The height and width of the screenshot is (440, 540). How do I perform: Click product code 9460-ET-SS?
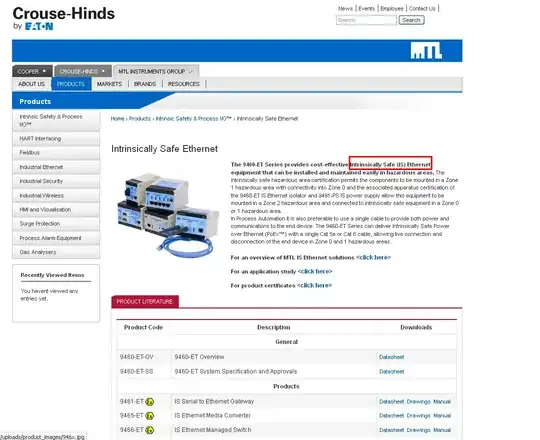136,371
